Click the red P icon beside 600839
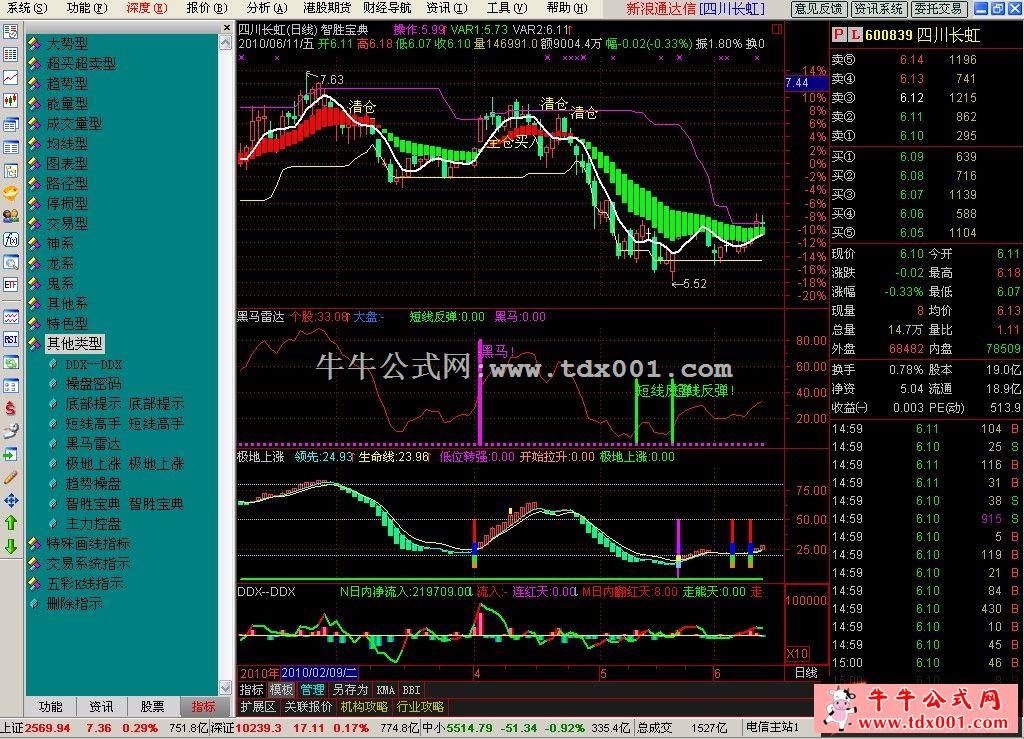This screenshot has height=739, width=1024. click(839, 35)
